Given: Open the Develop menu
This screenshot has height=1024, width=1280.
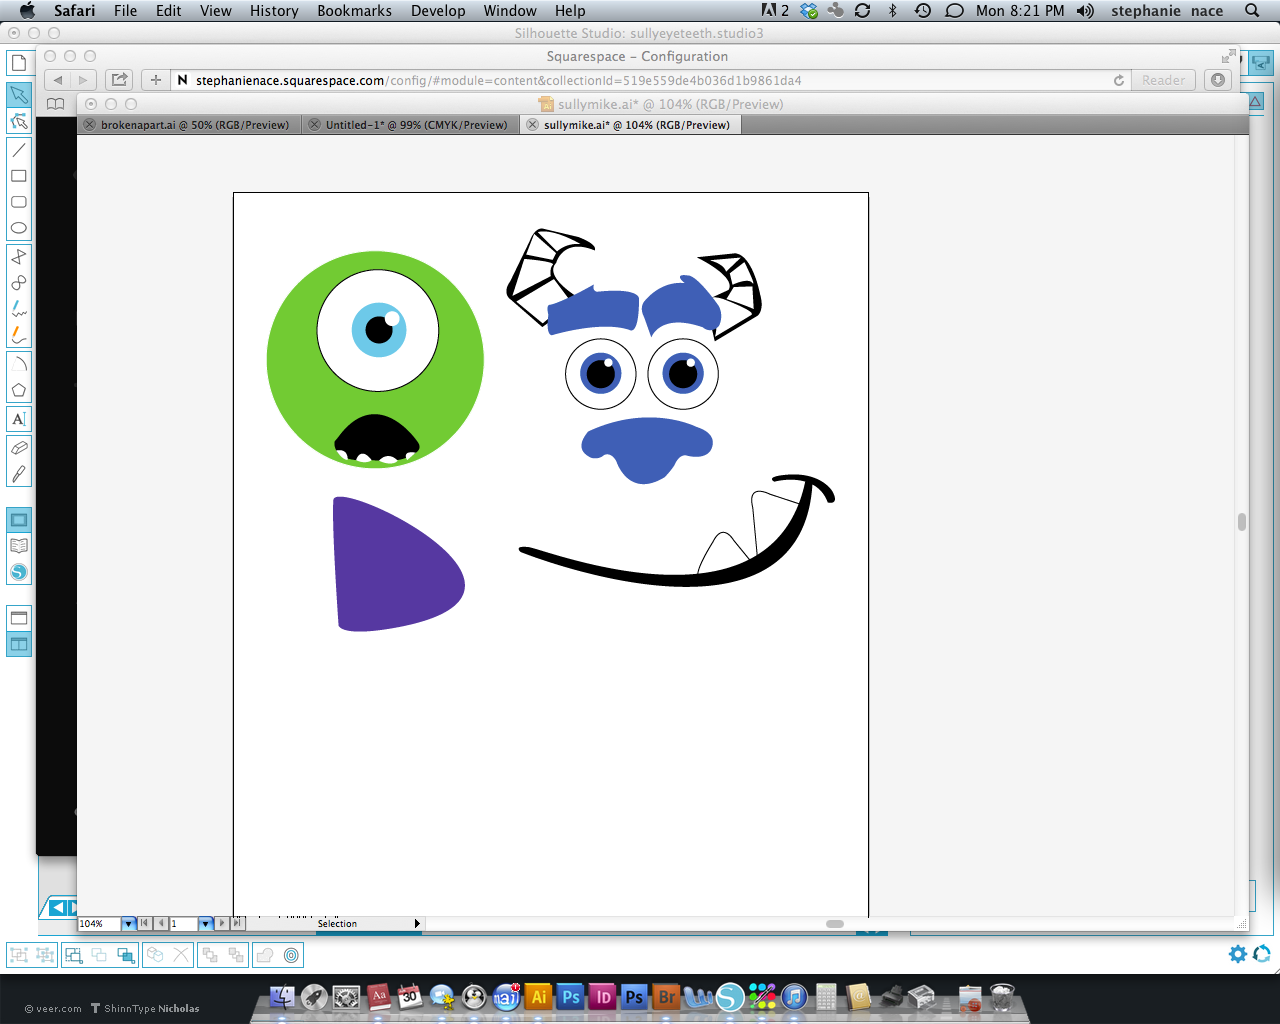Looking at the screenshot, I should (x=438, y=11).
